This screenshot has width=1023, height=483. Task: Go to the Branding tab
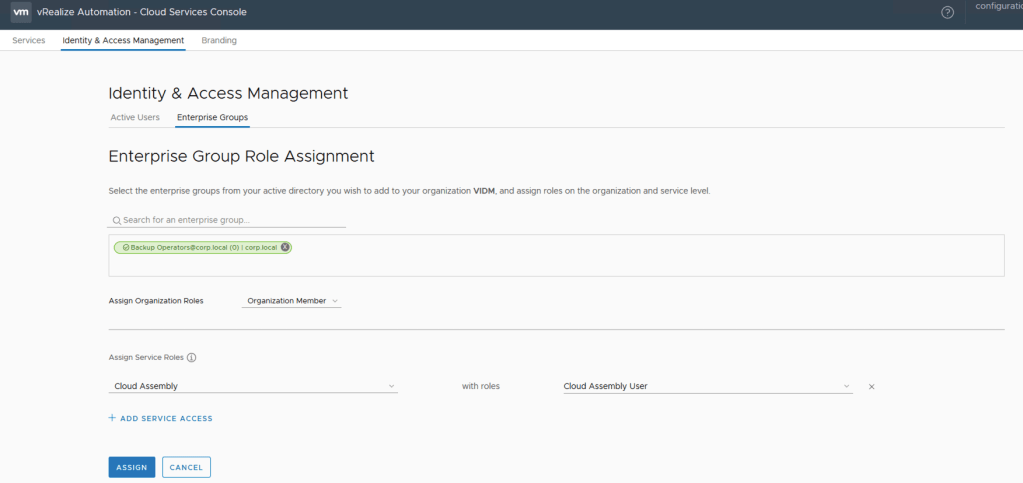[x=219, y=40]
